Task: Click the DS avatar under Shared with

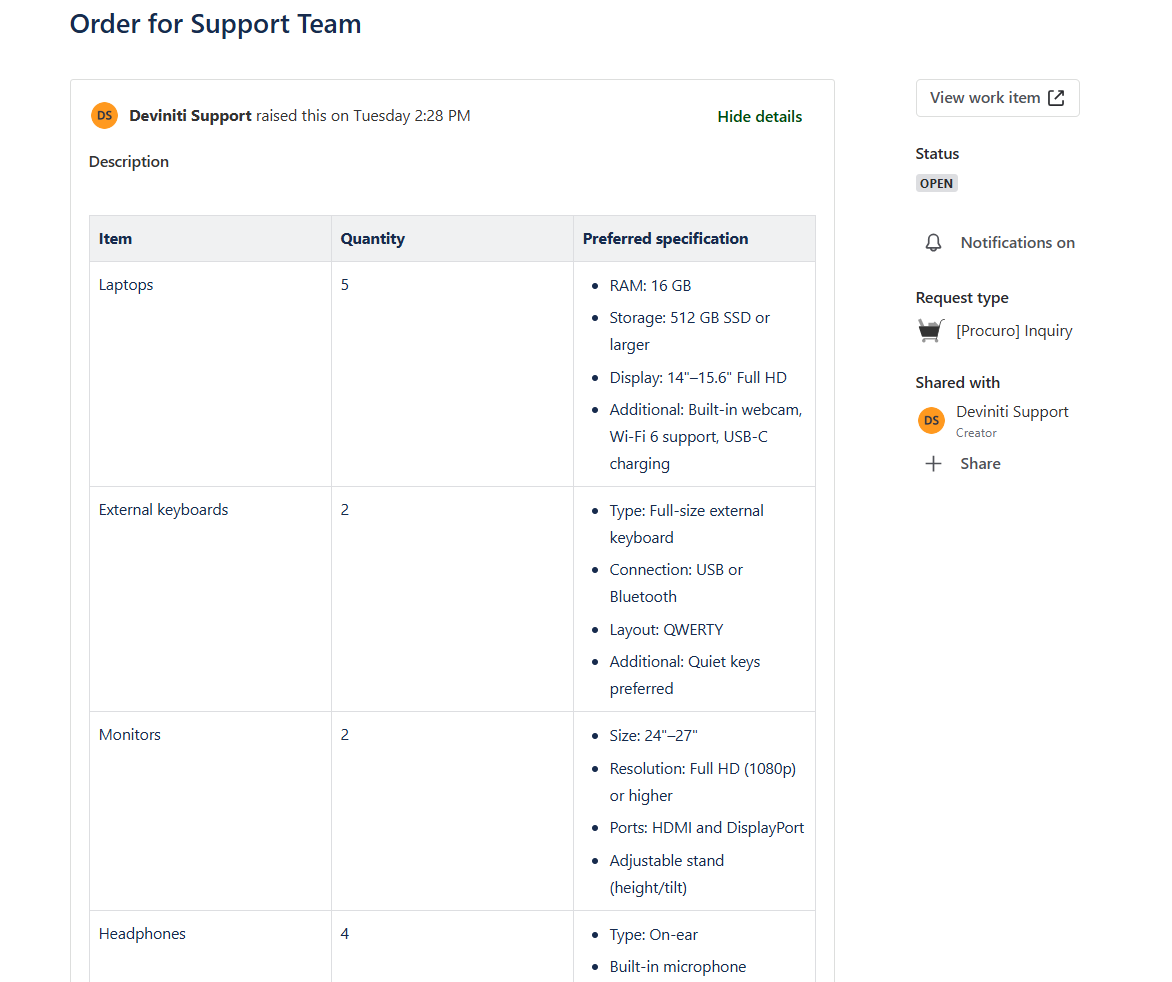Action: [931, 421]
